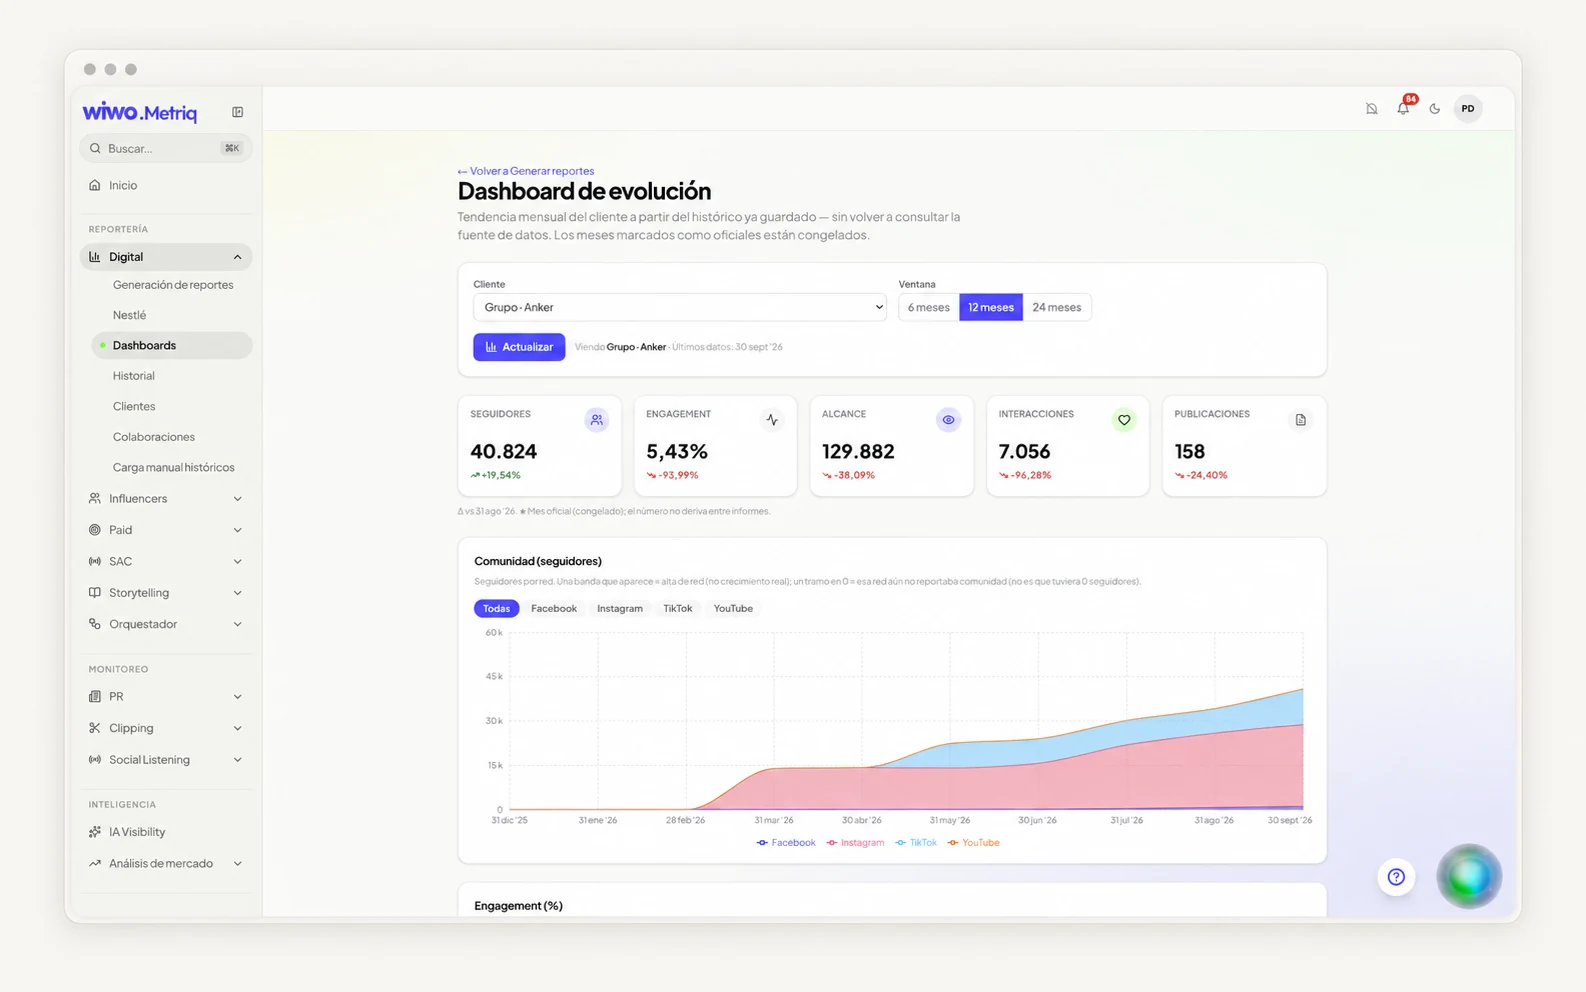1586x992 pixels.
Task: Toggle Facebook series in chart legend
Action: [786, 843]
